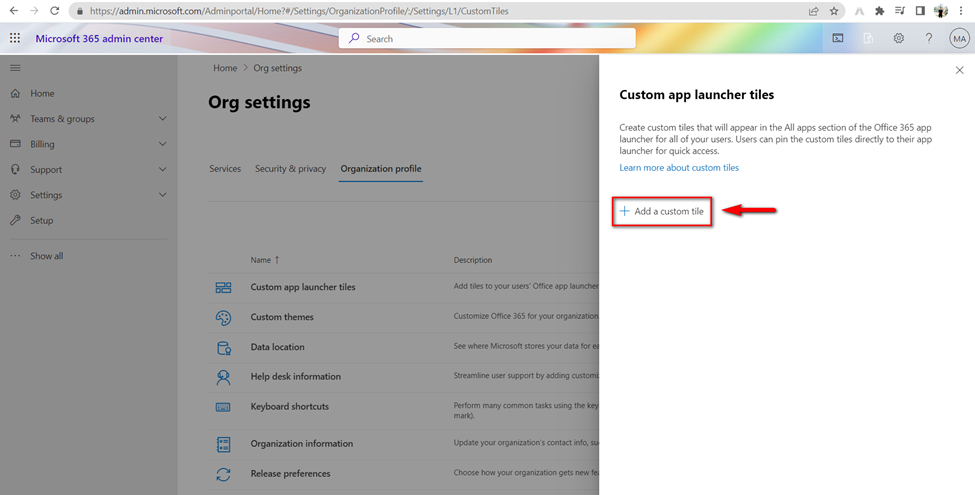Click the Custom themes palette icon
The image size is (975, 495).
[x=223, y=317]
